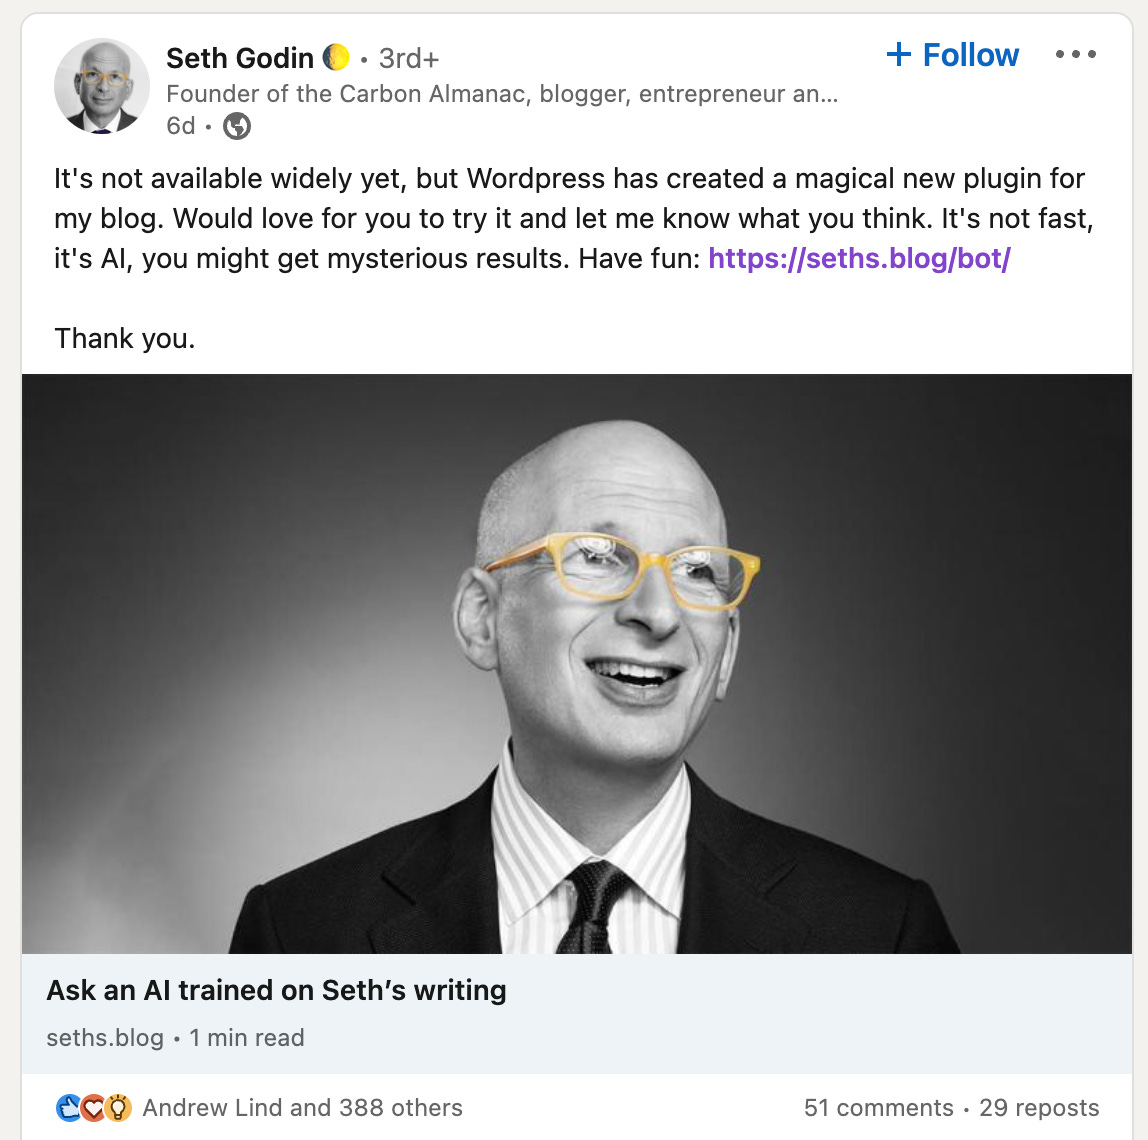Click the plus icon in Follow

click(x=898, y=55)
